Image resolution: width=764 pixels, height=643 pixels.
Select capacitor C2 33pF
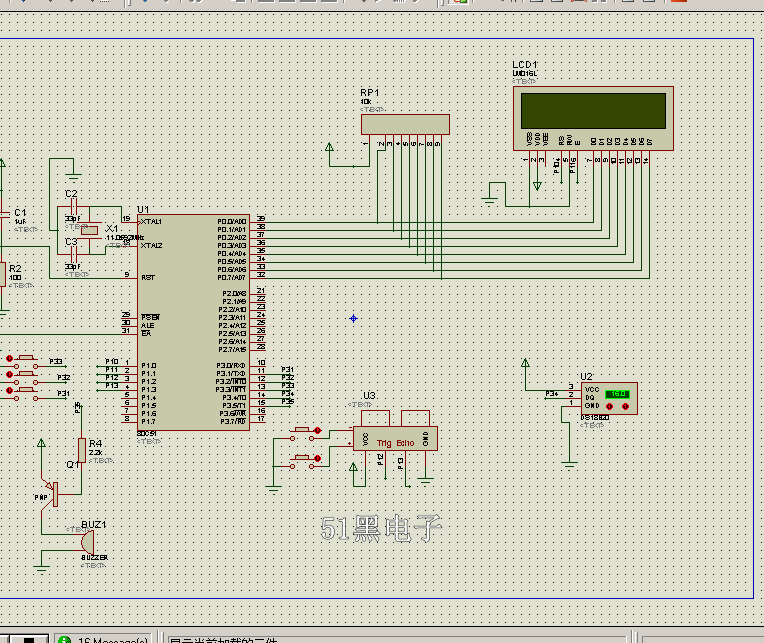[x=74, y=208]
